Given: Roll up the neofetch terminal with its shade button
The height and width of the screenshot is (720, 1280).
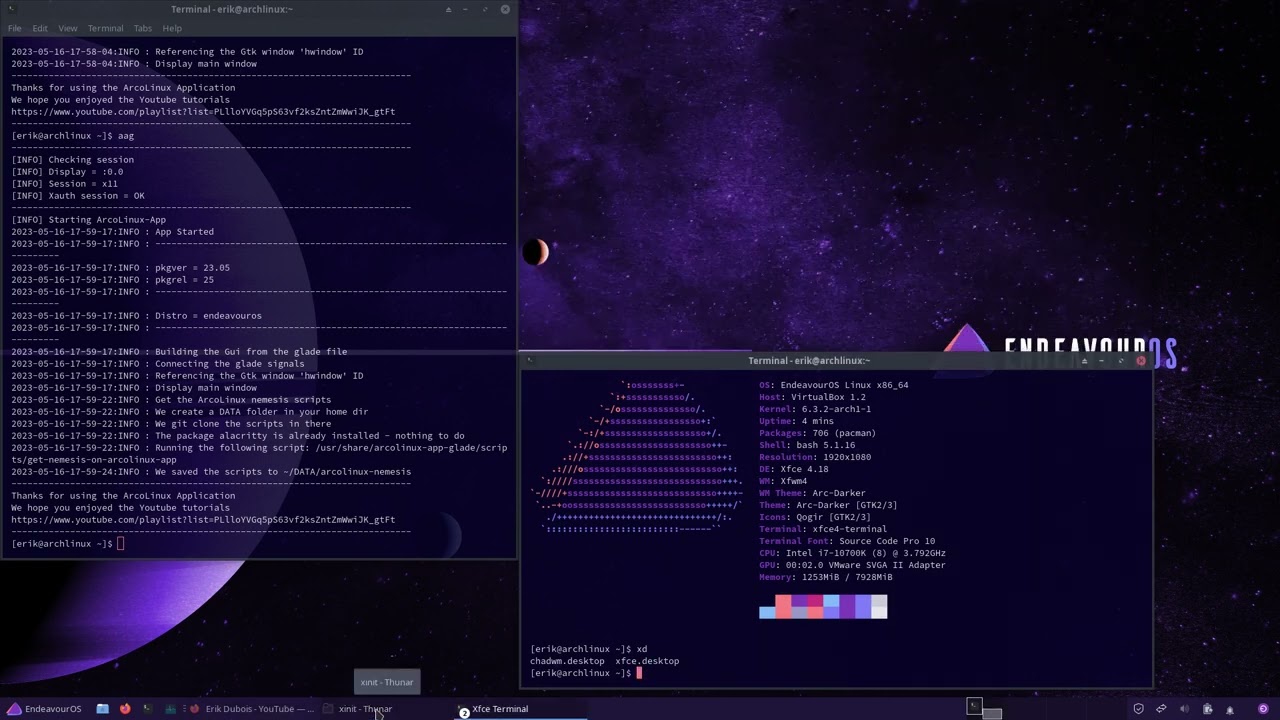Looking at the screenshot, I should [1084, 360].
